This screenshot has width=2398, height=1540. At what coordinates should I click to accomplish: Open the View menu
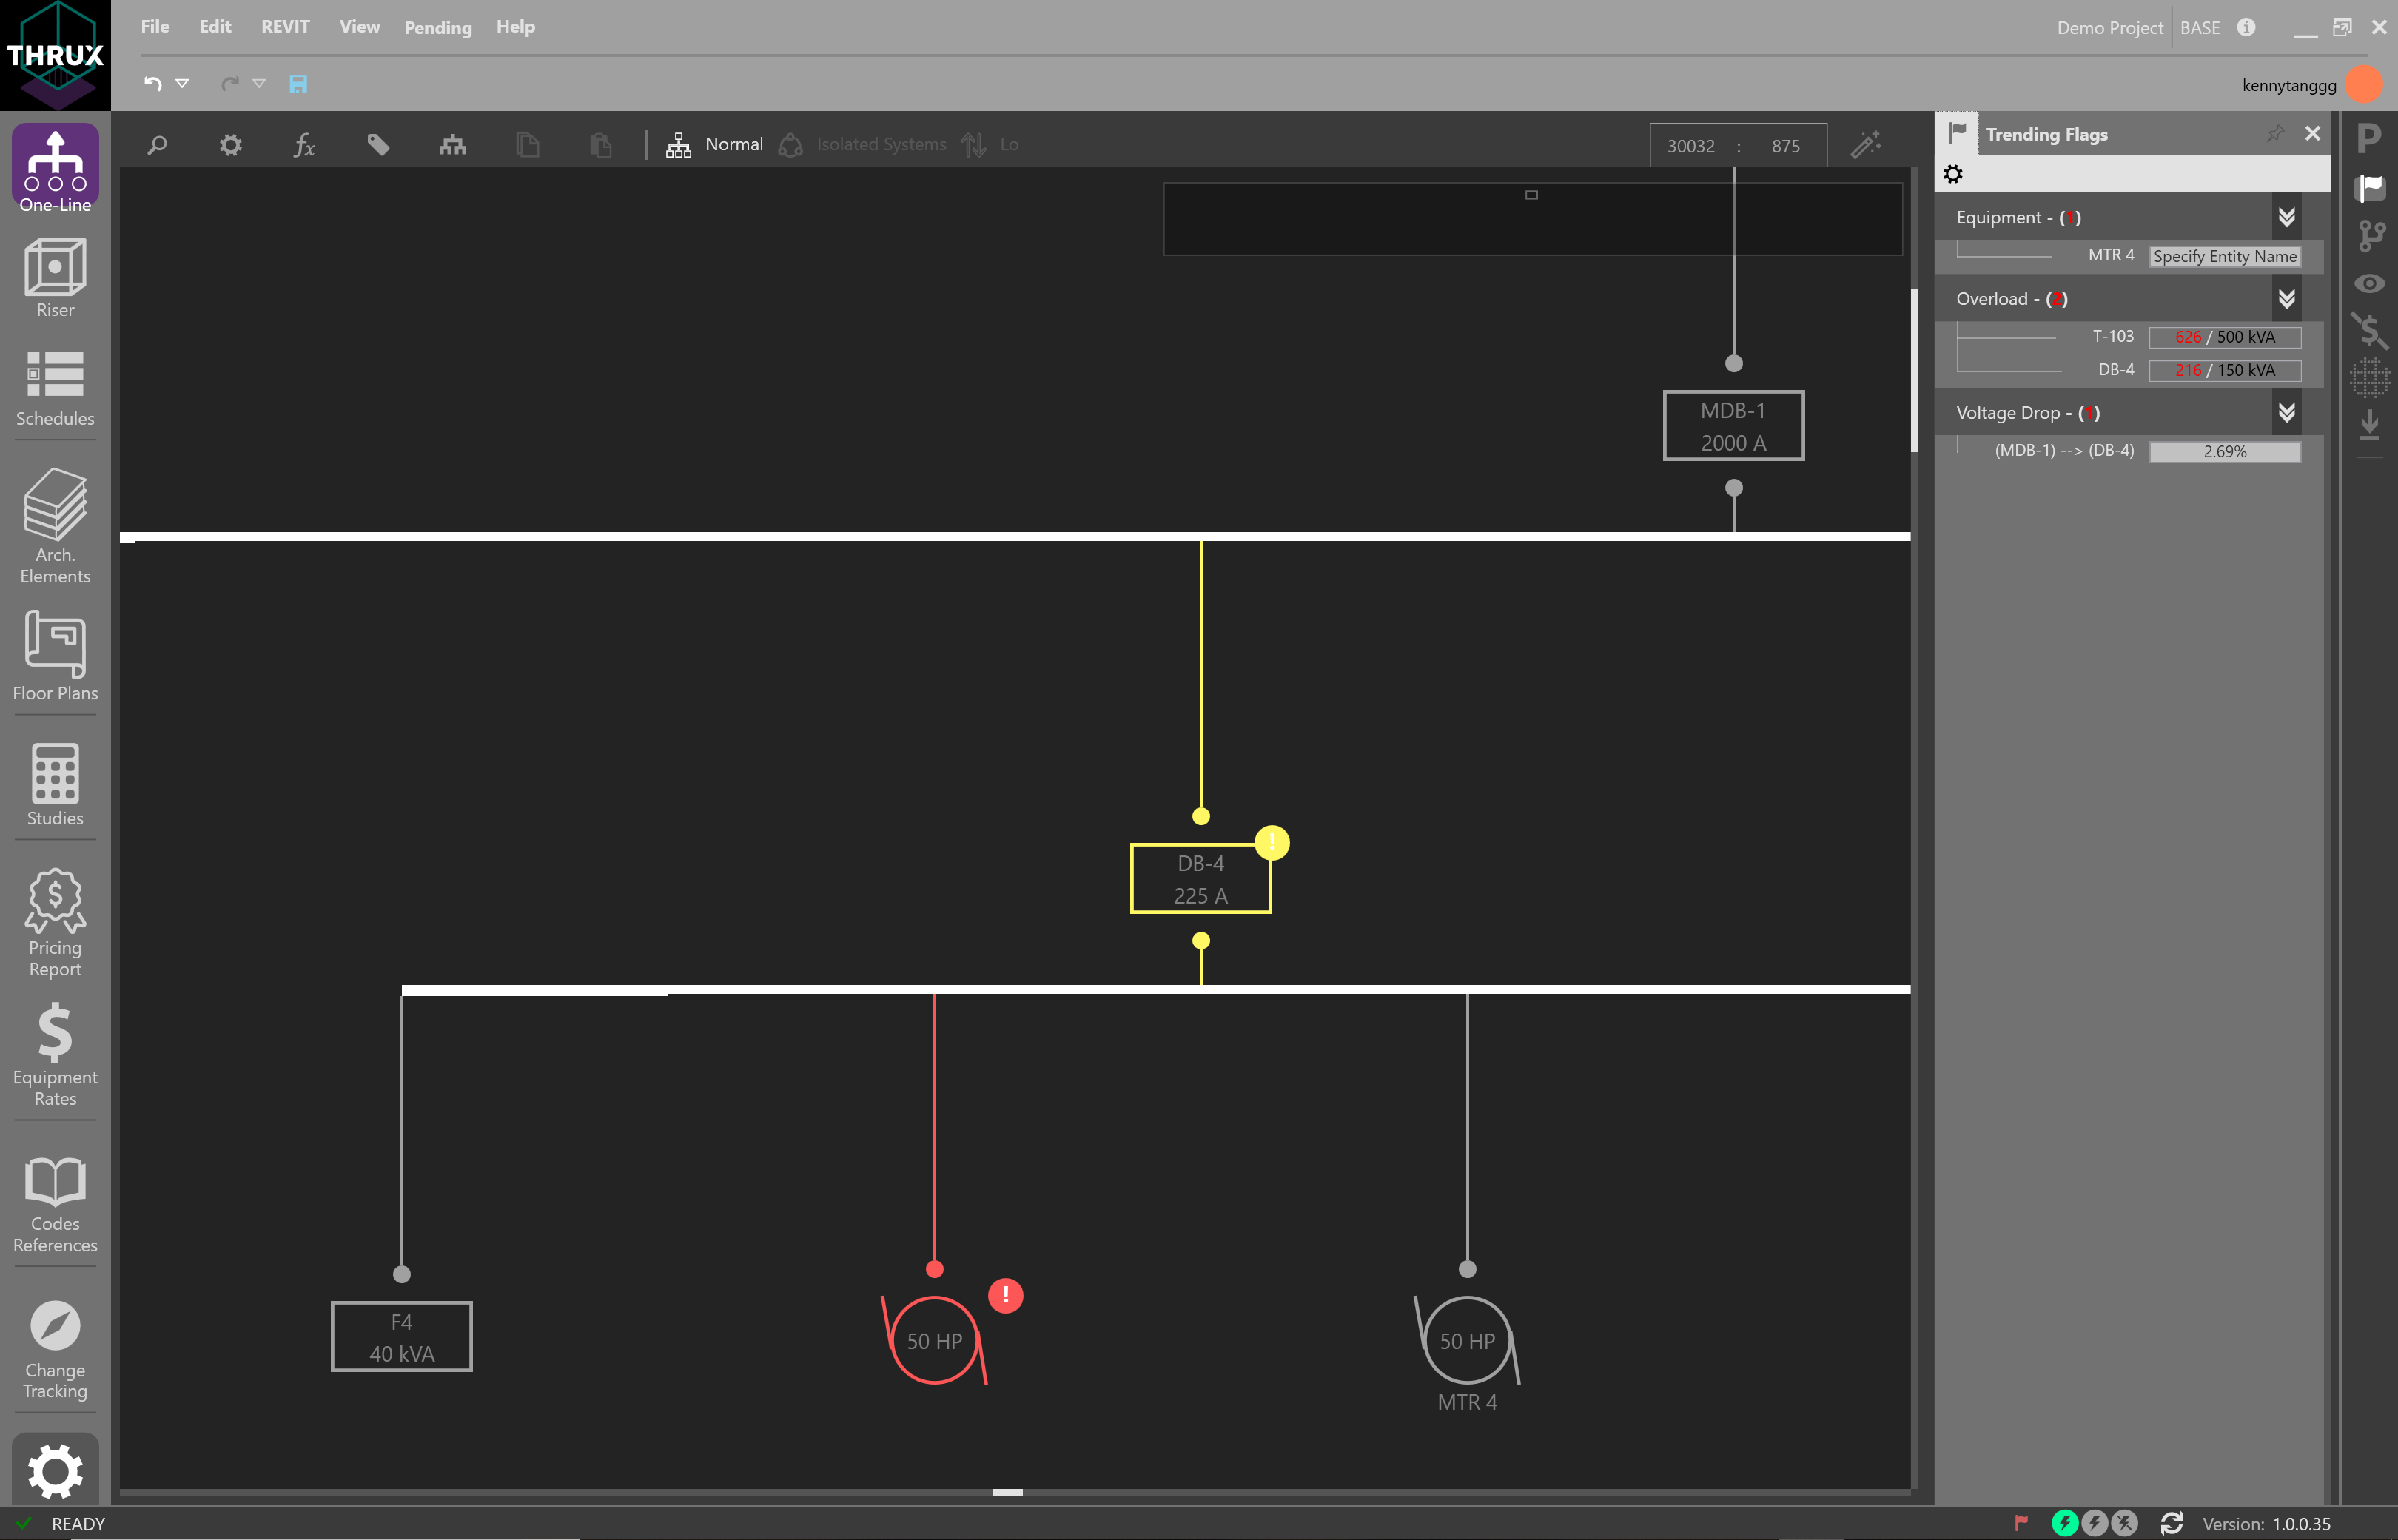[359, 27]
